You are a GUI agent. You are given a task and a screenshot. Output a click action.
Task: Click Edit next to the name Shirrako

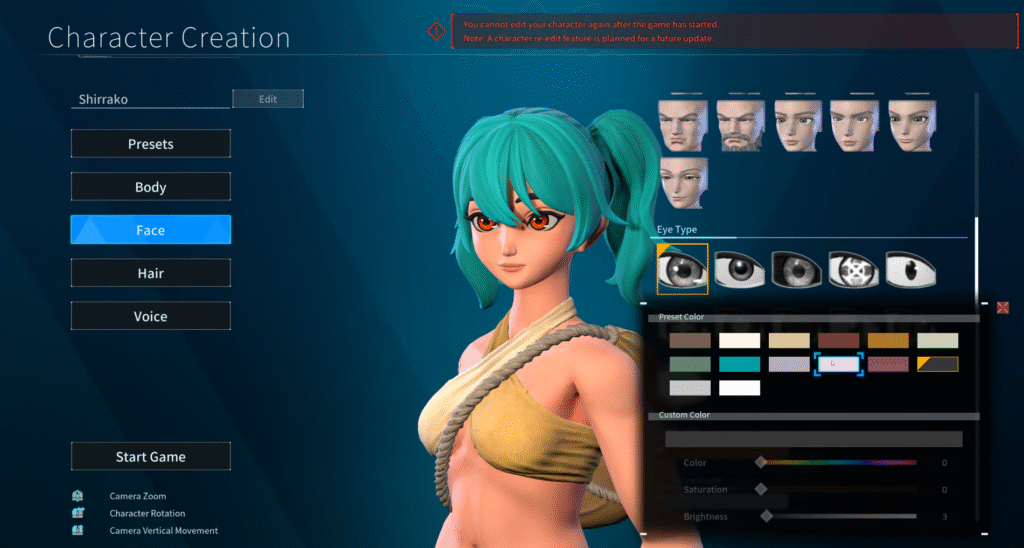click(267, 99)
